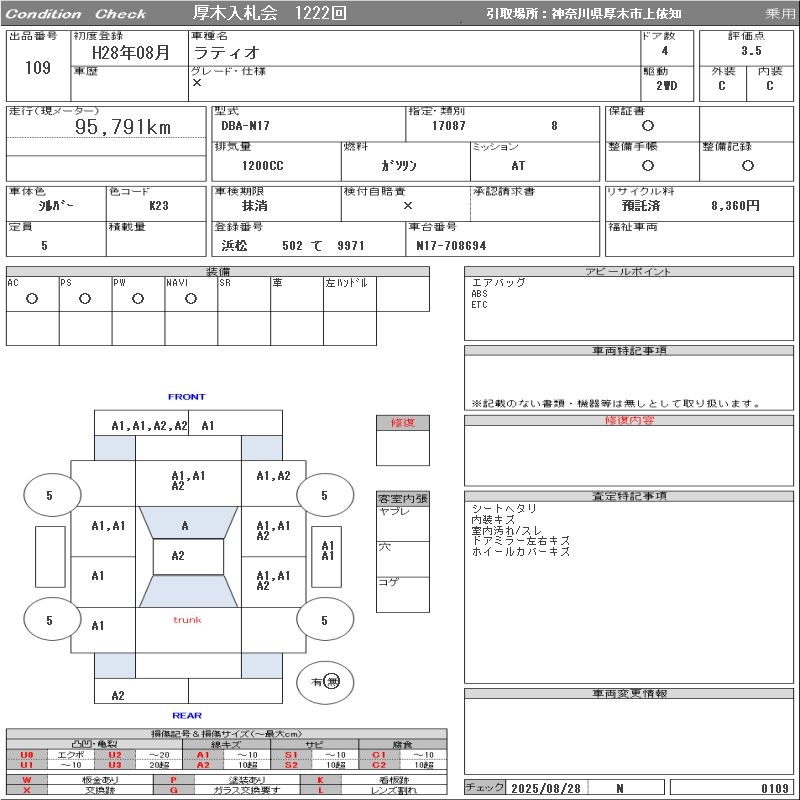The width and height of the screenshot is (800, 800).
Task: Select the 乗用 label in header
Action: tap(780, 14)
